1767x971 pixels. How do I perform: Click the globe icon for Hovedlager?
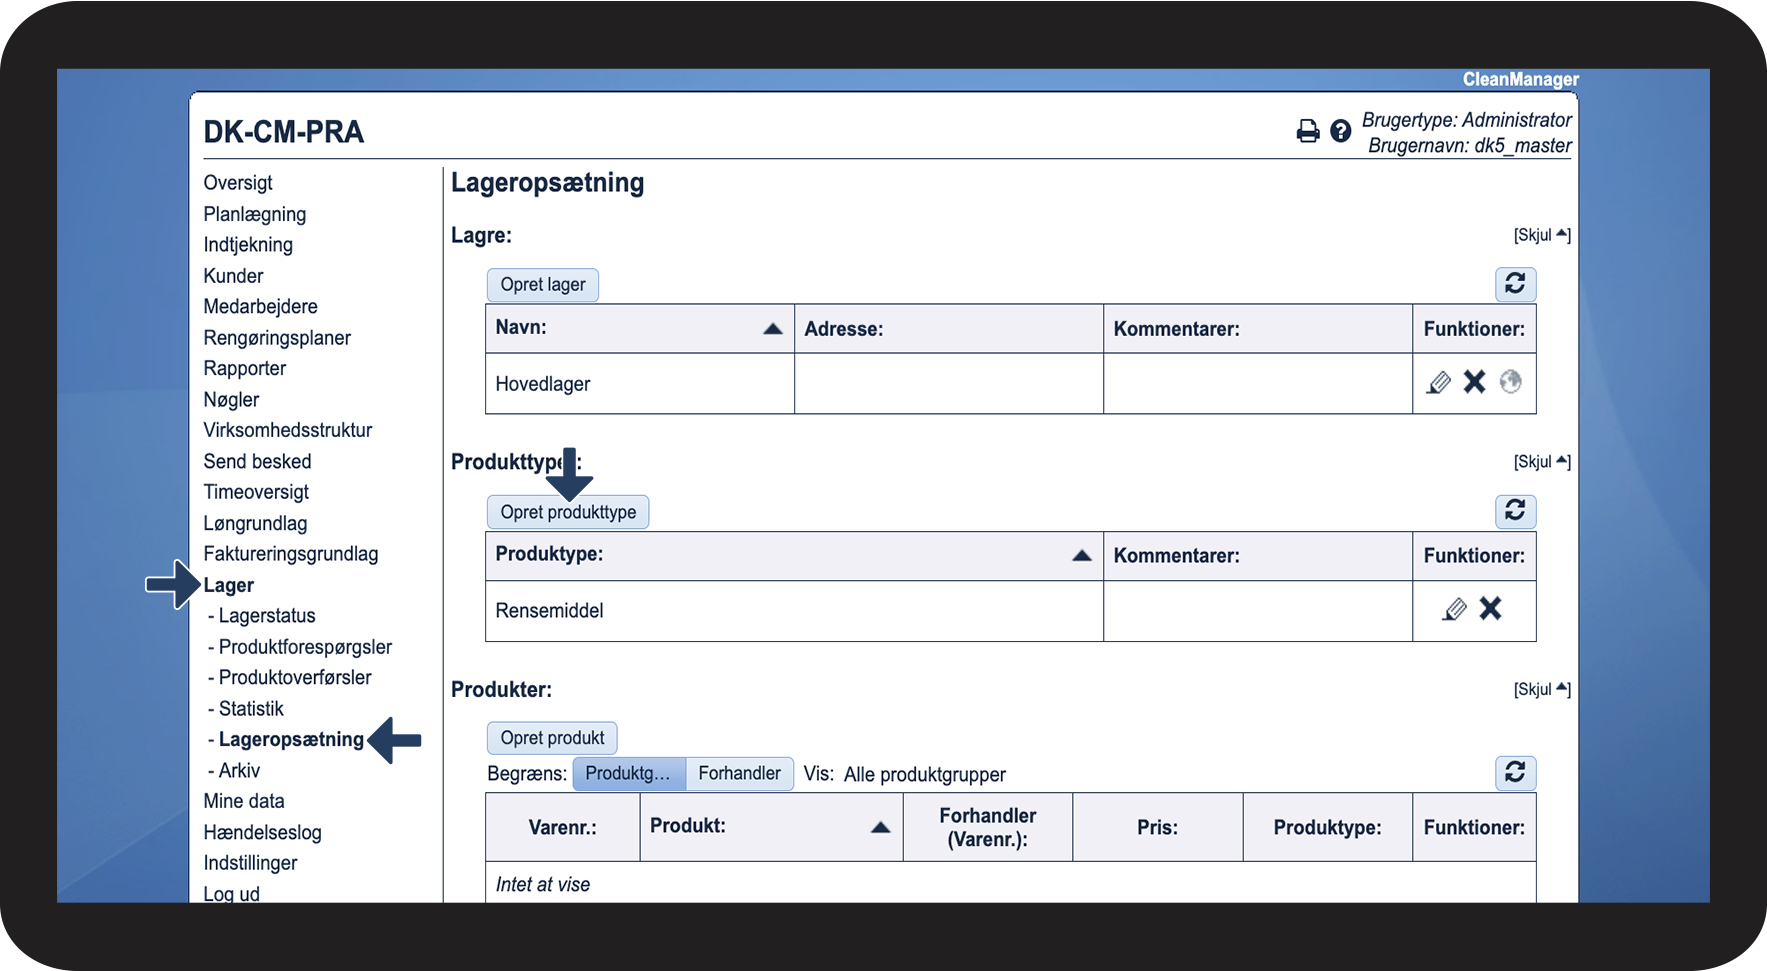point(1510,382)
